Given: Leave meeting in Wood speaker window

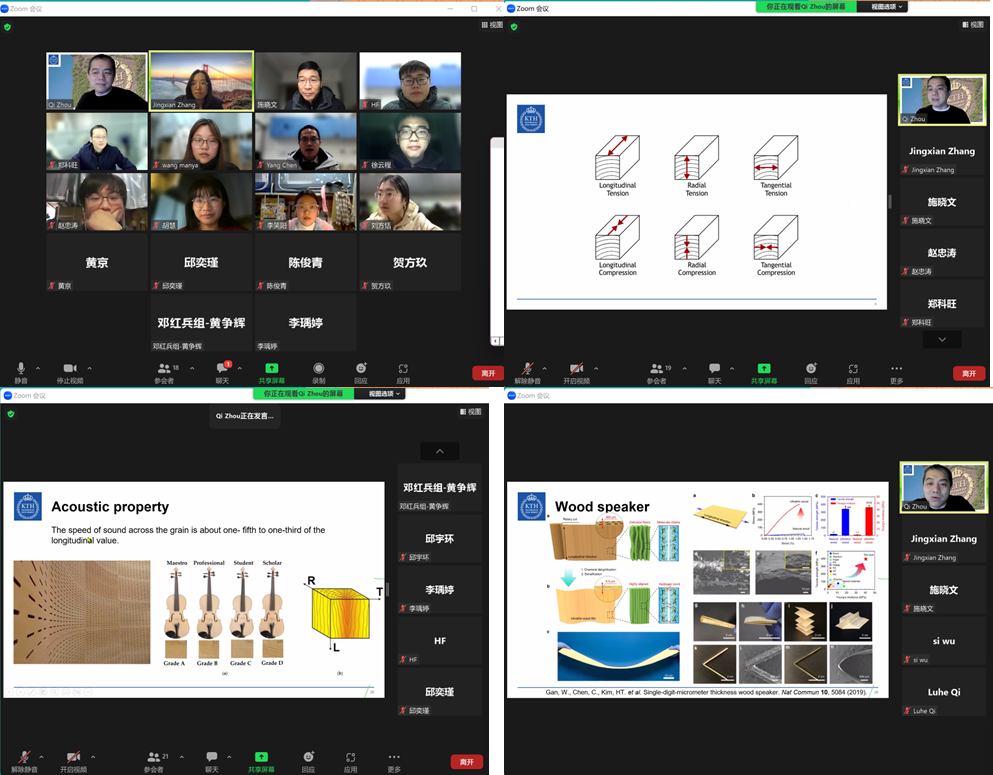Looking at the screenshot, I should pos(968,762).
